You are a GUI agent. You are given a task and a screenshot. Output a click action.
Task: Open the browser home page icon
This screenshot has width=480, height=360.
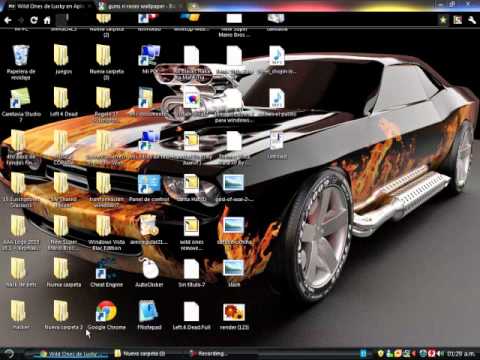(x=47, y=20)
